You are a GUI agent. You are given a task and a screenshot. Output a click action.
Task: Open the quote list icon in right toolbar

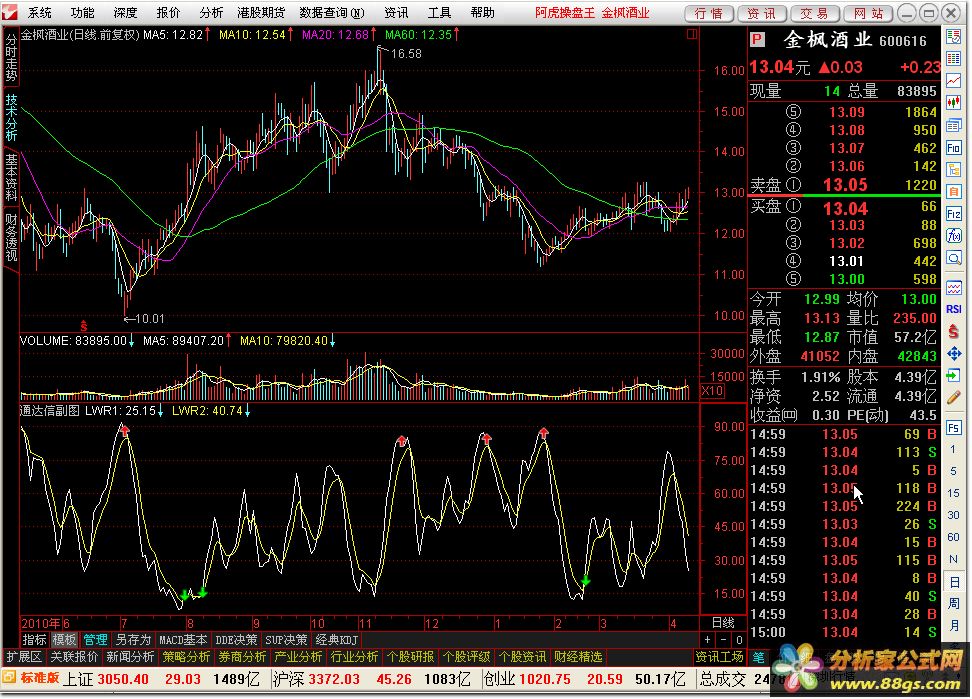click(953, 37)
